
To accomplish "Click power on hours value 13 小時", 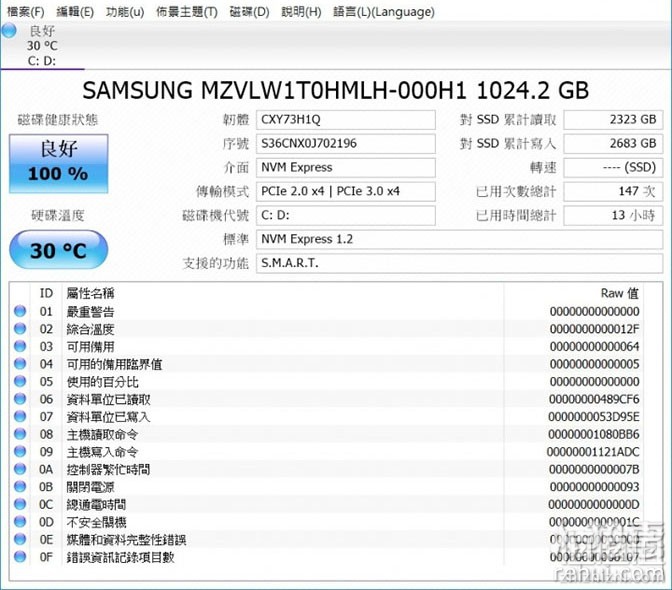I will [x=613, y=215].
